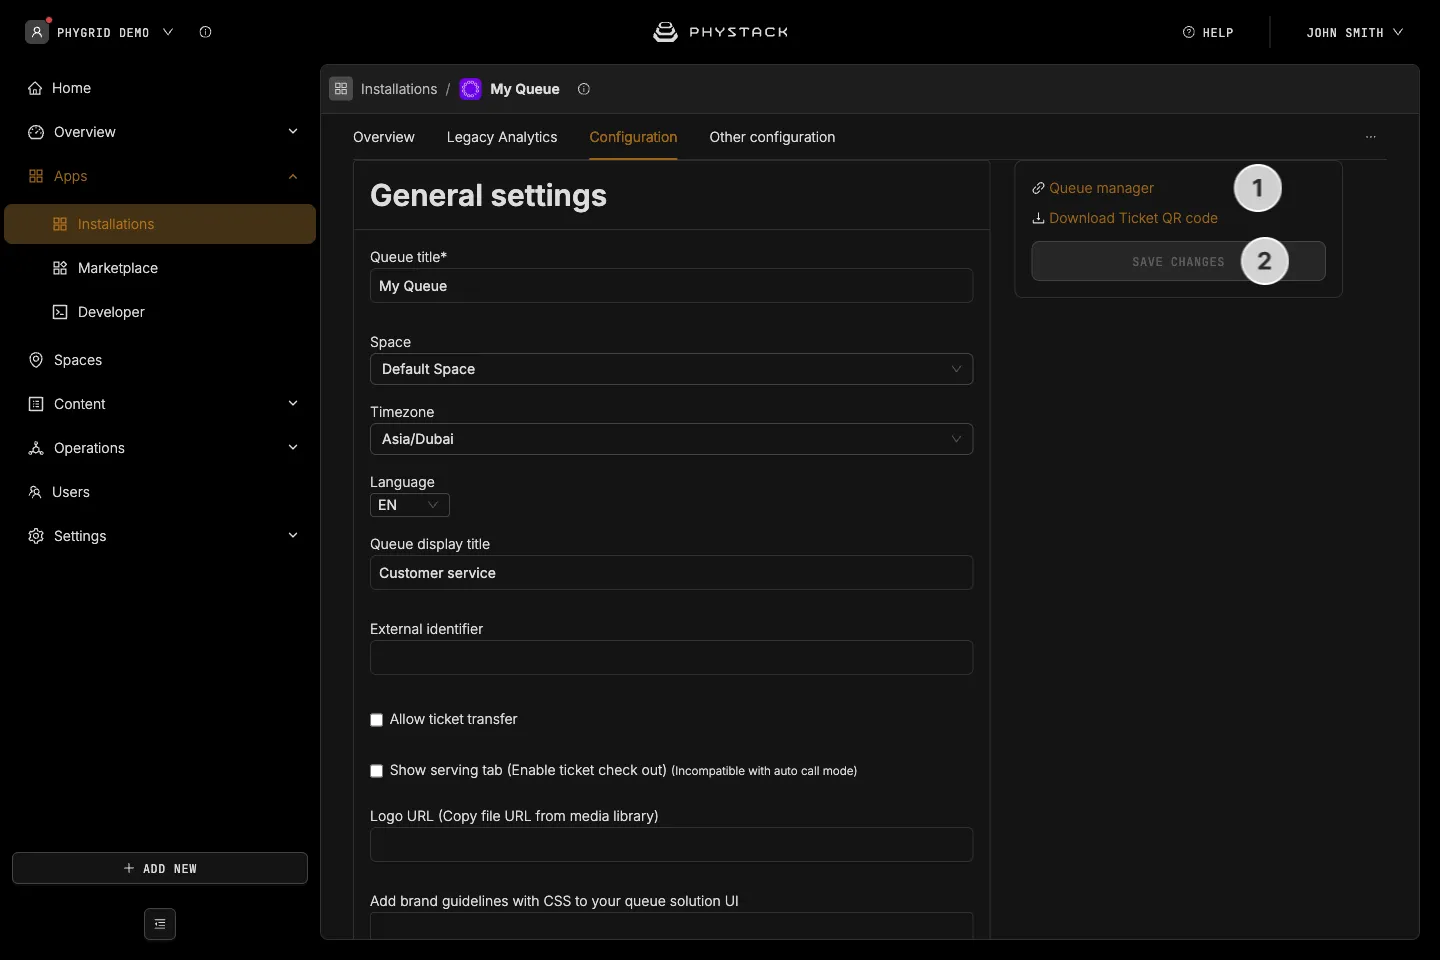
Task: Open the Timezone dropdown showing Asia/Dubai
Action: [x=671, y=439]
